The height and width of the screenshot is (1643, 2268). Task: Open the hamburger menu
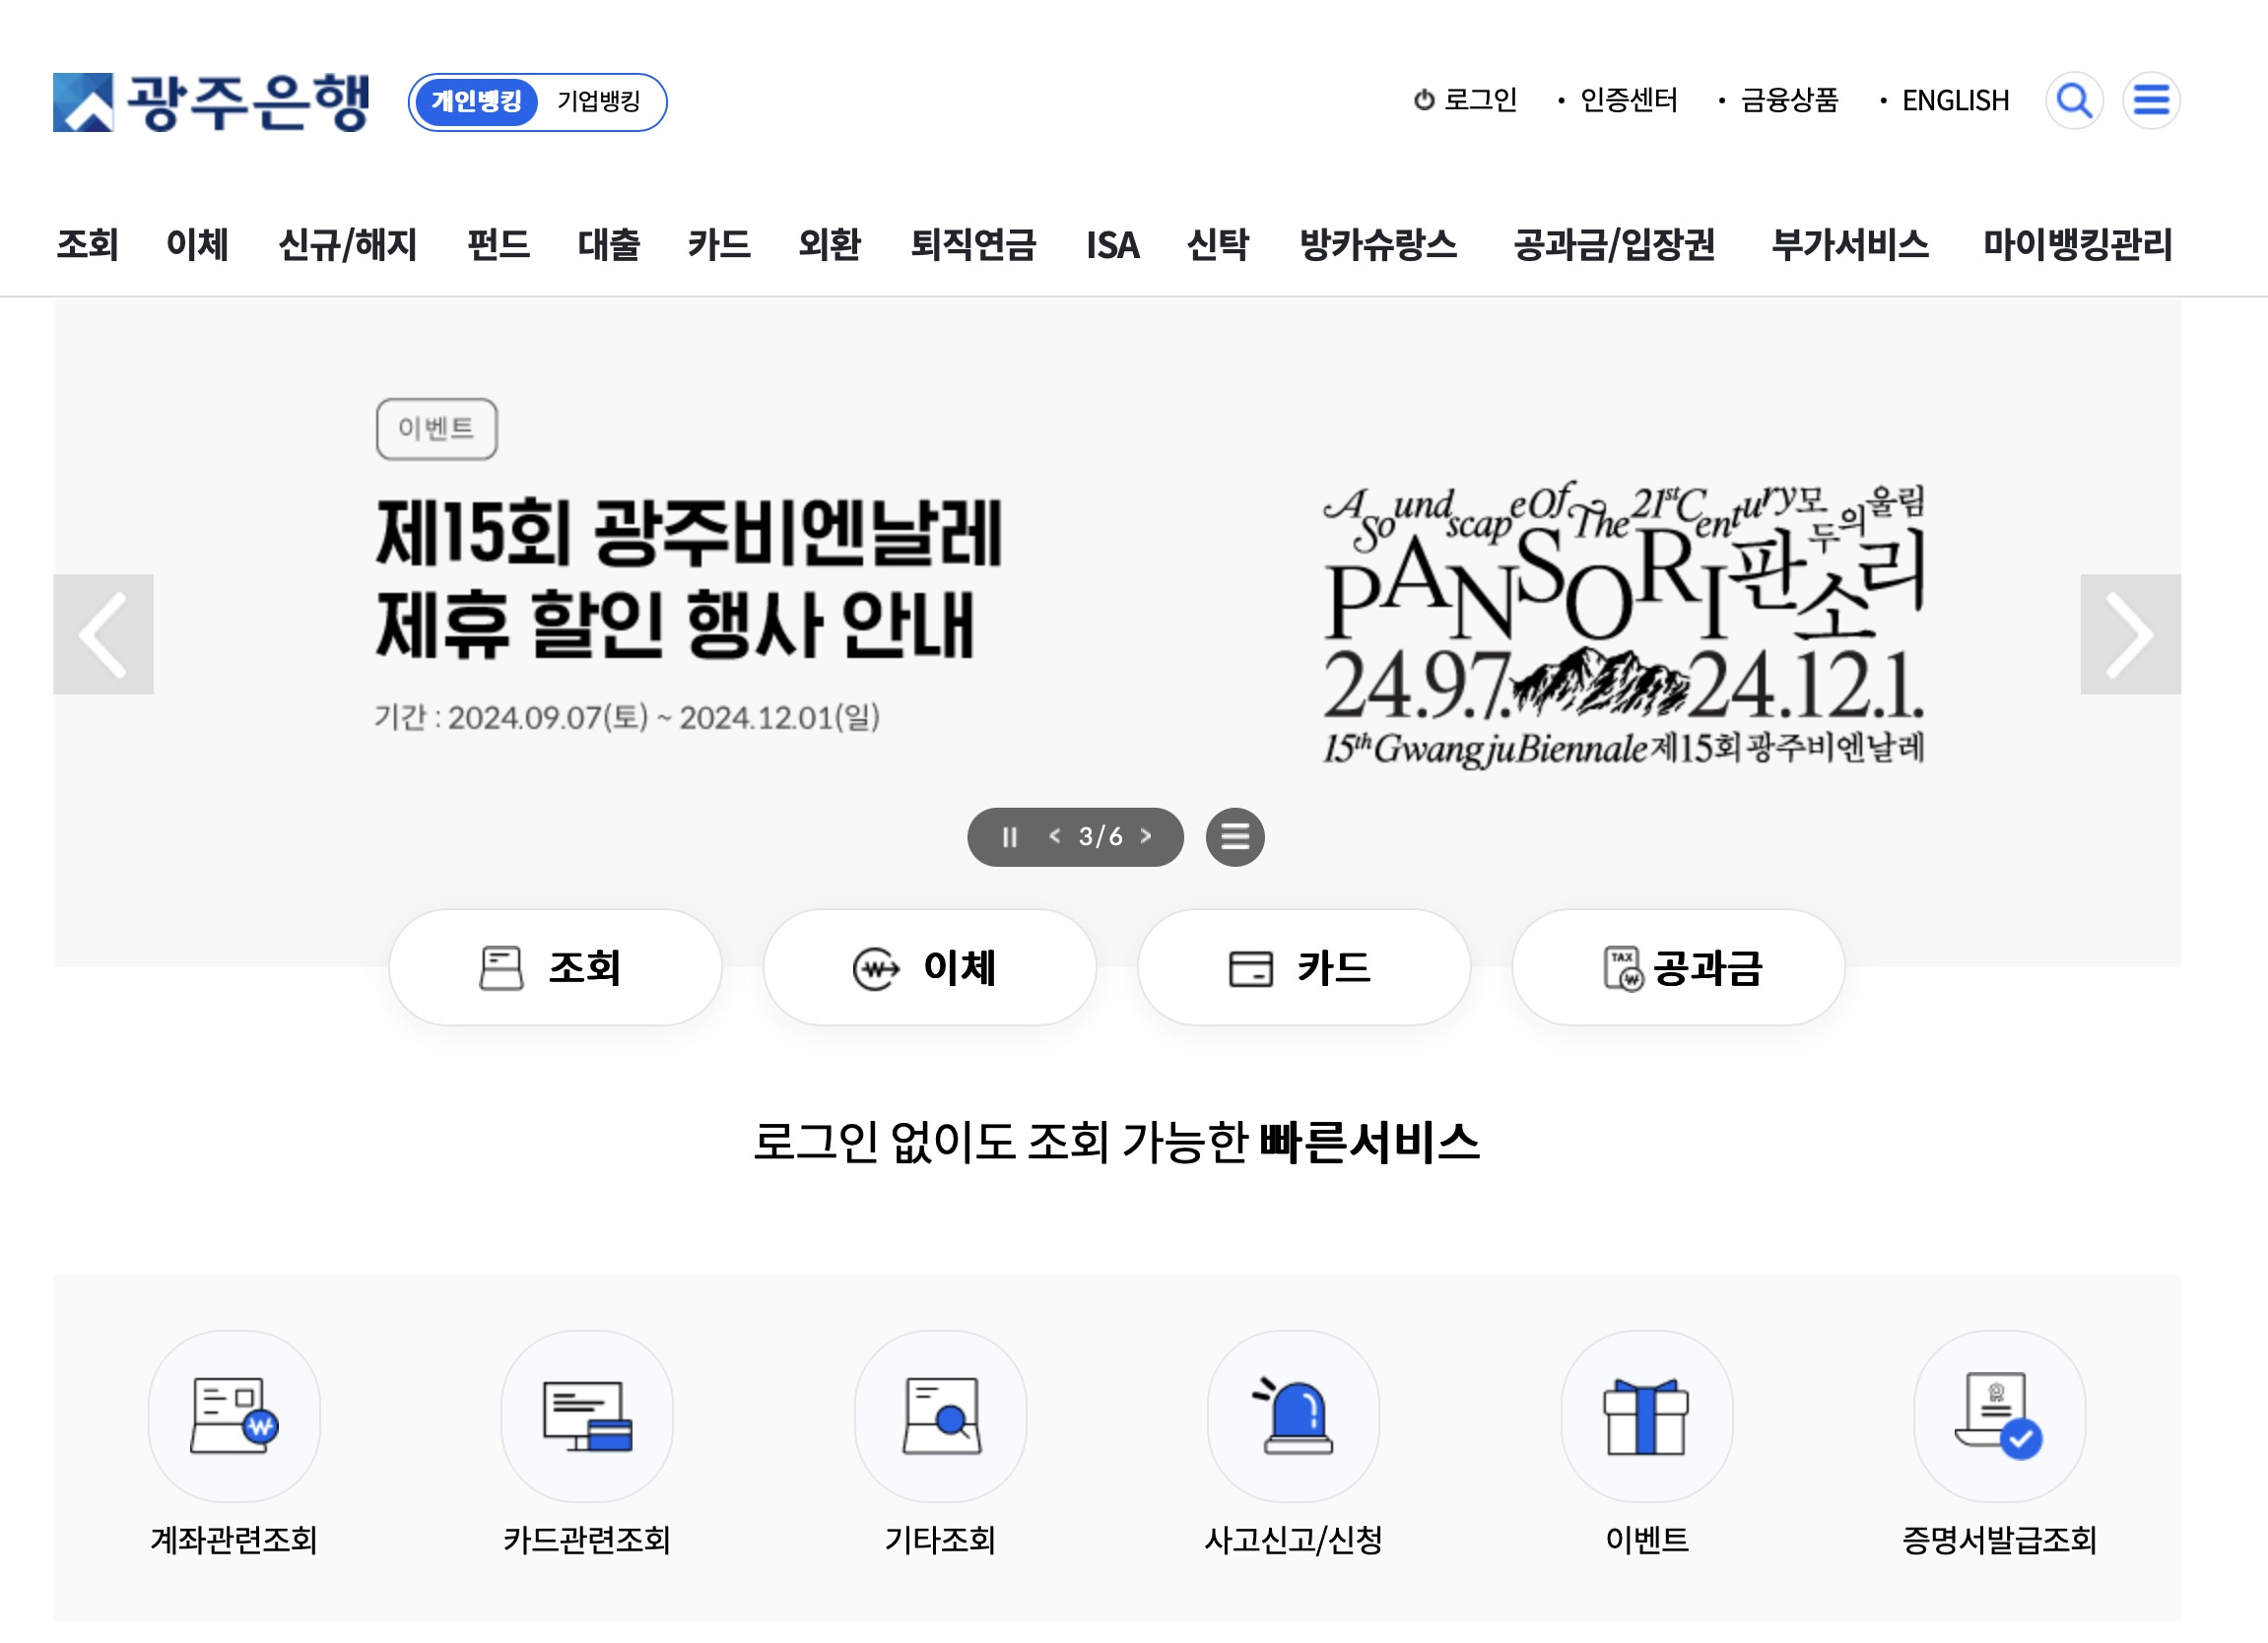pos(2152,101)
